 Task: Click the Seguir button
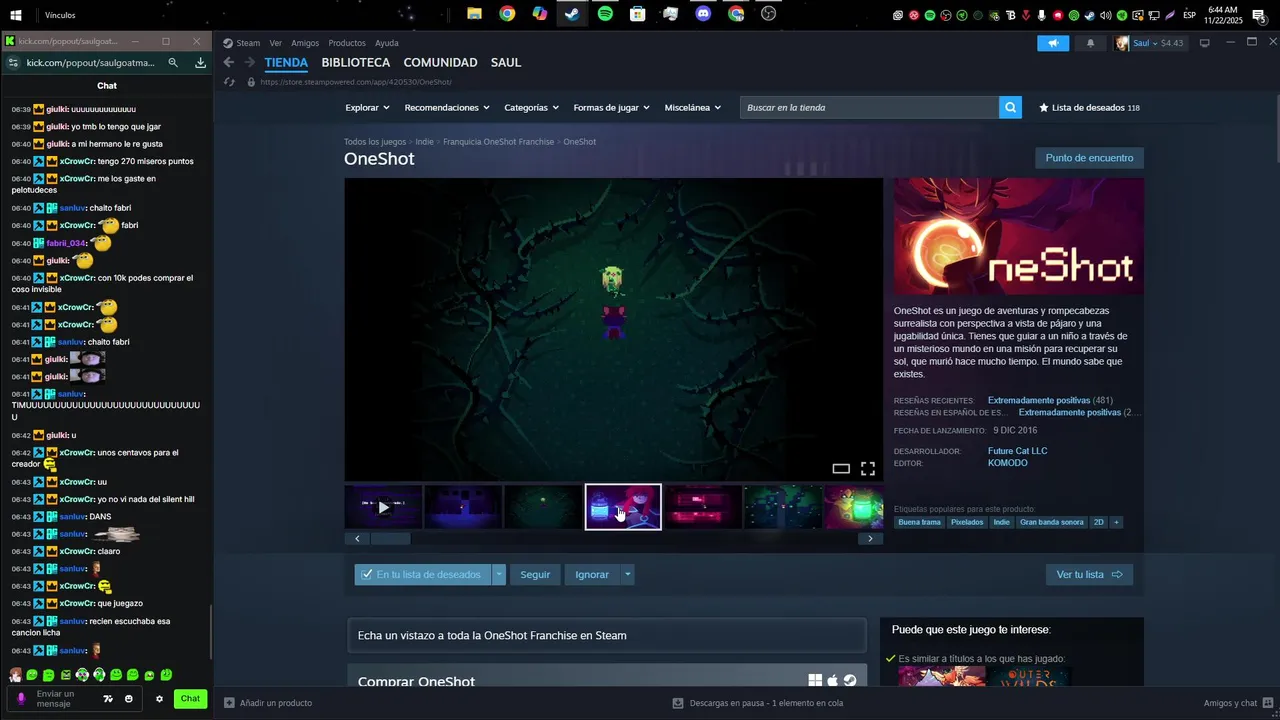pyautogui.click(x=535, y=575)
